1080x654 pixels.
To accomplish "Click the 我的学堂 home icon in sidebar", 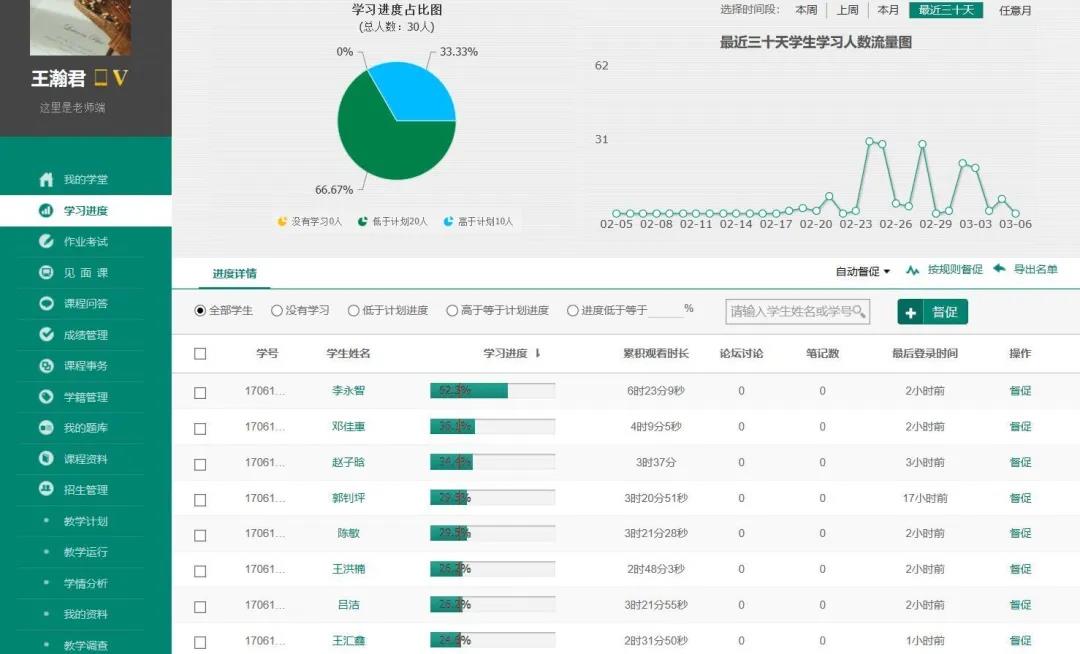I will [x=46, y=180].
